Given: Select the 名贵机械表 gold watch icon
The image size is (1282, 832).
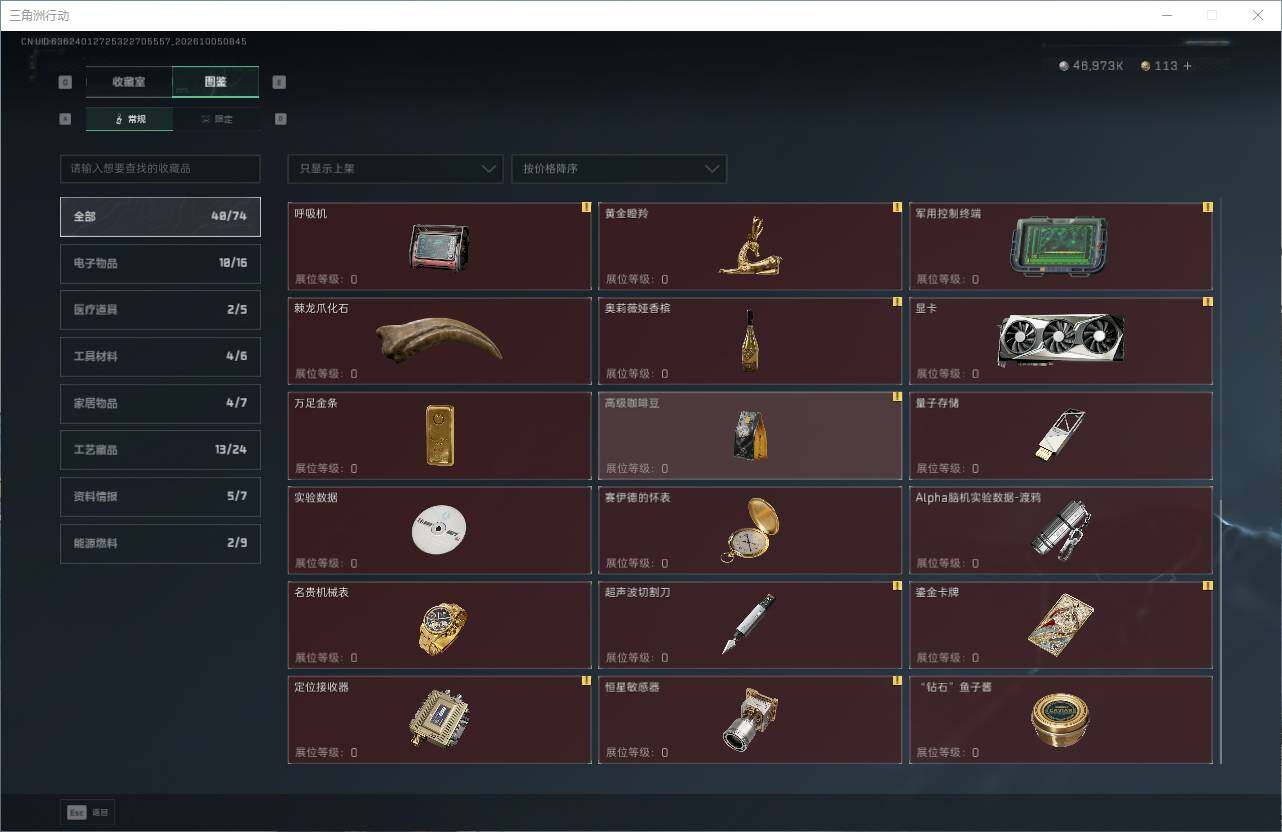Looking at the screenshot, I should [x=441, y=627].
